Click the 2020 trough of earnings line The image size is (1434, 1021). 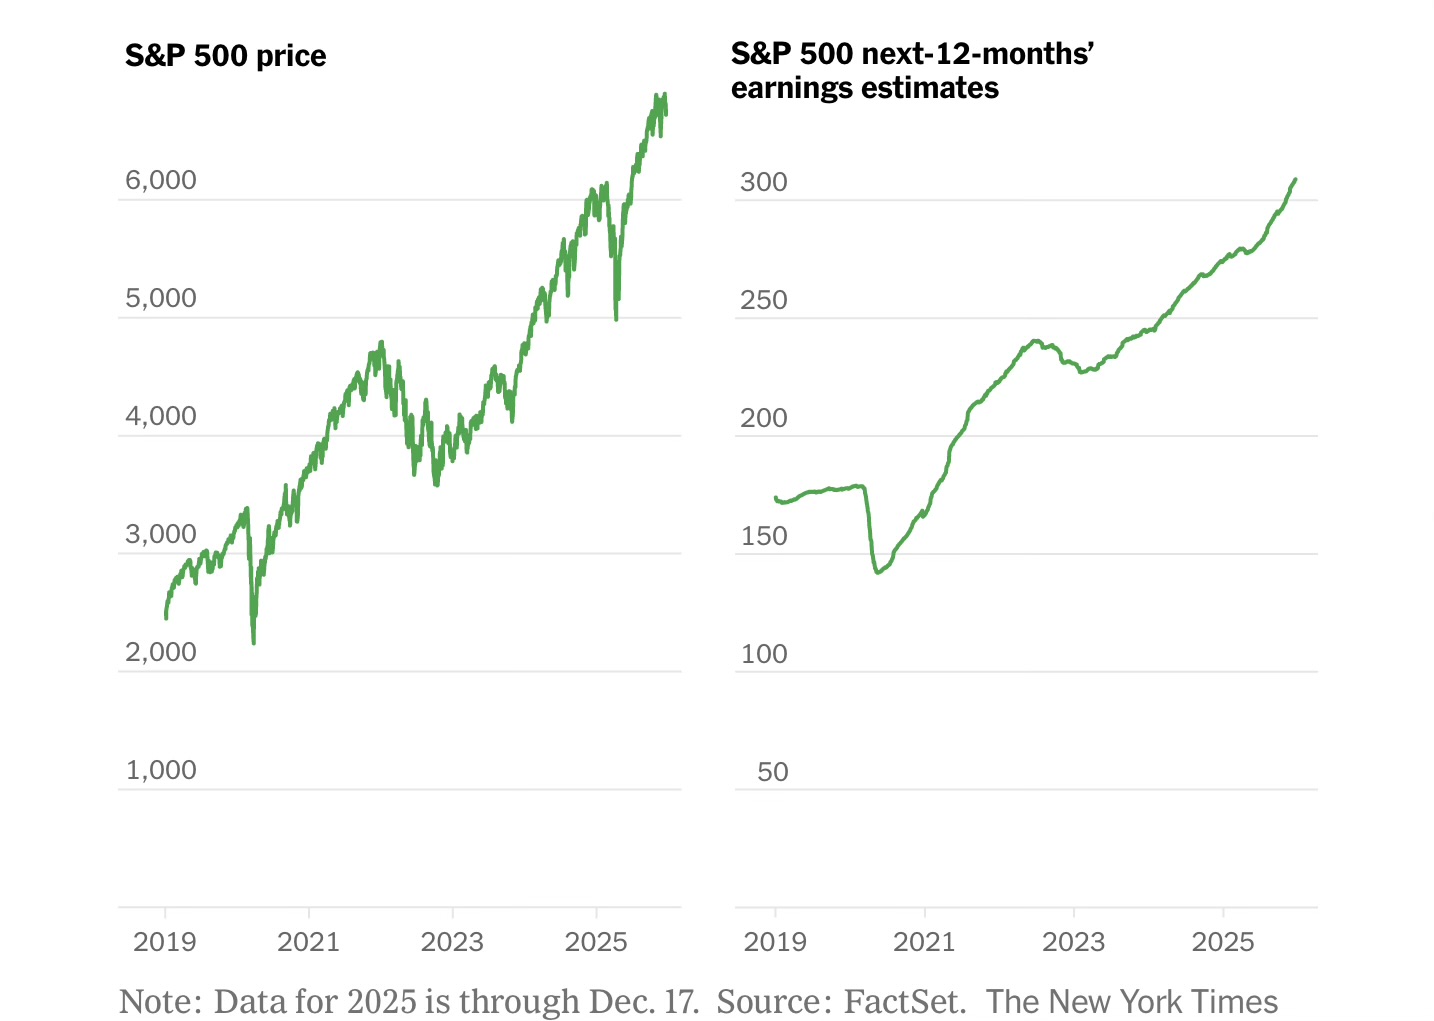pyautogui.click(x=878, y=572)
